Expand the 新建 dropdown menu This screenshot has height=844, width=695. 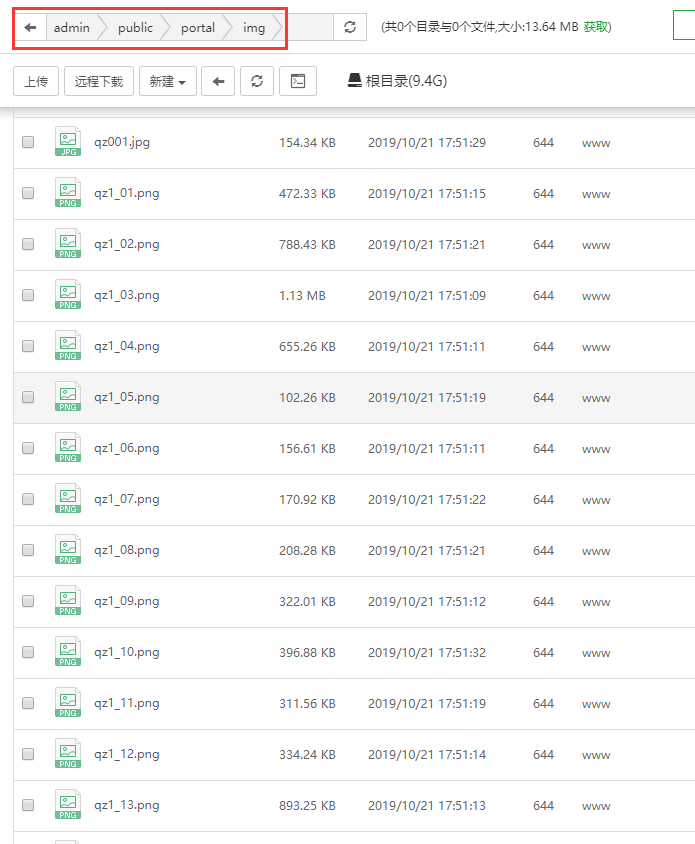167,82
